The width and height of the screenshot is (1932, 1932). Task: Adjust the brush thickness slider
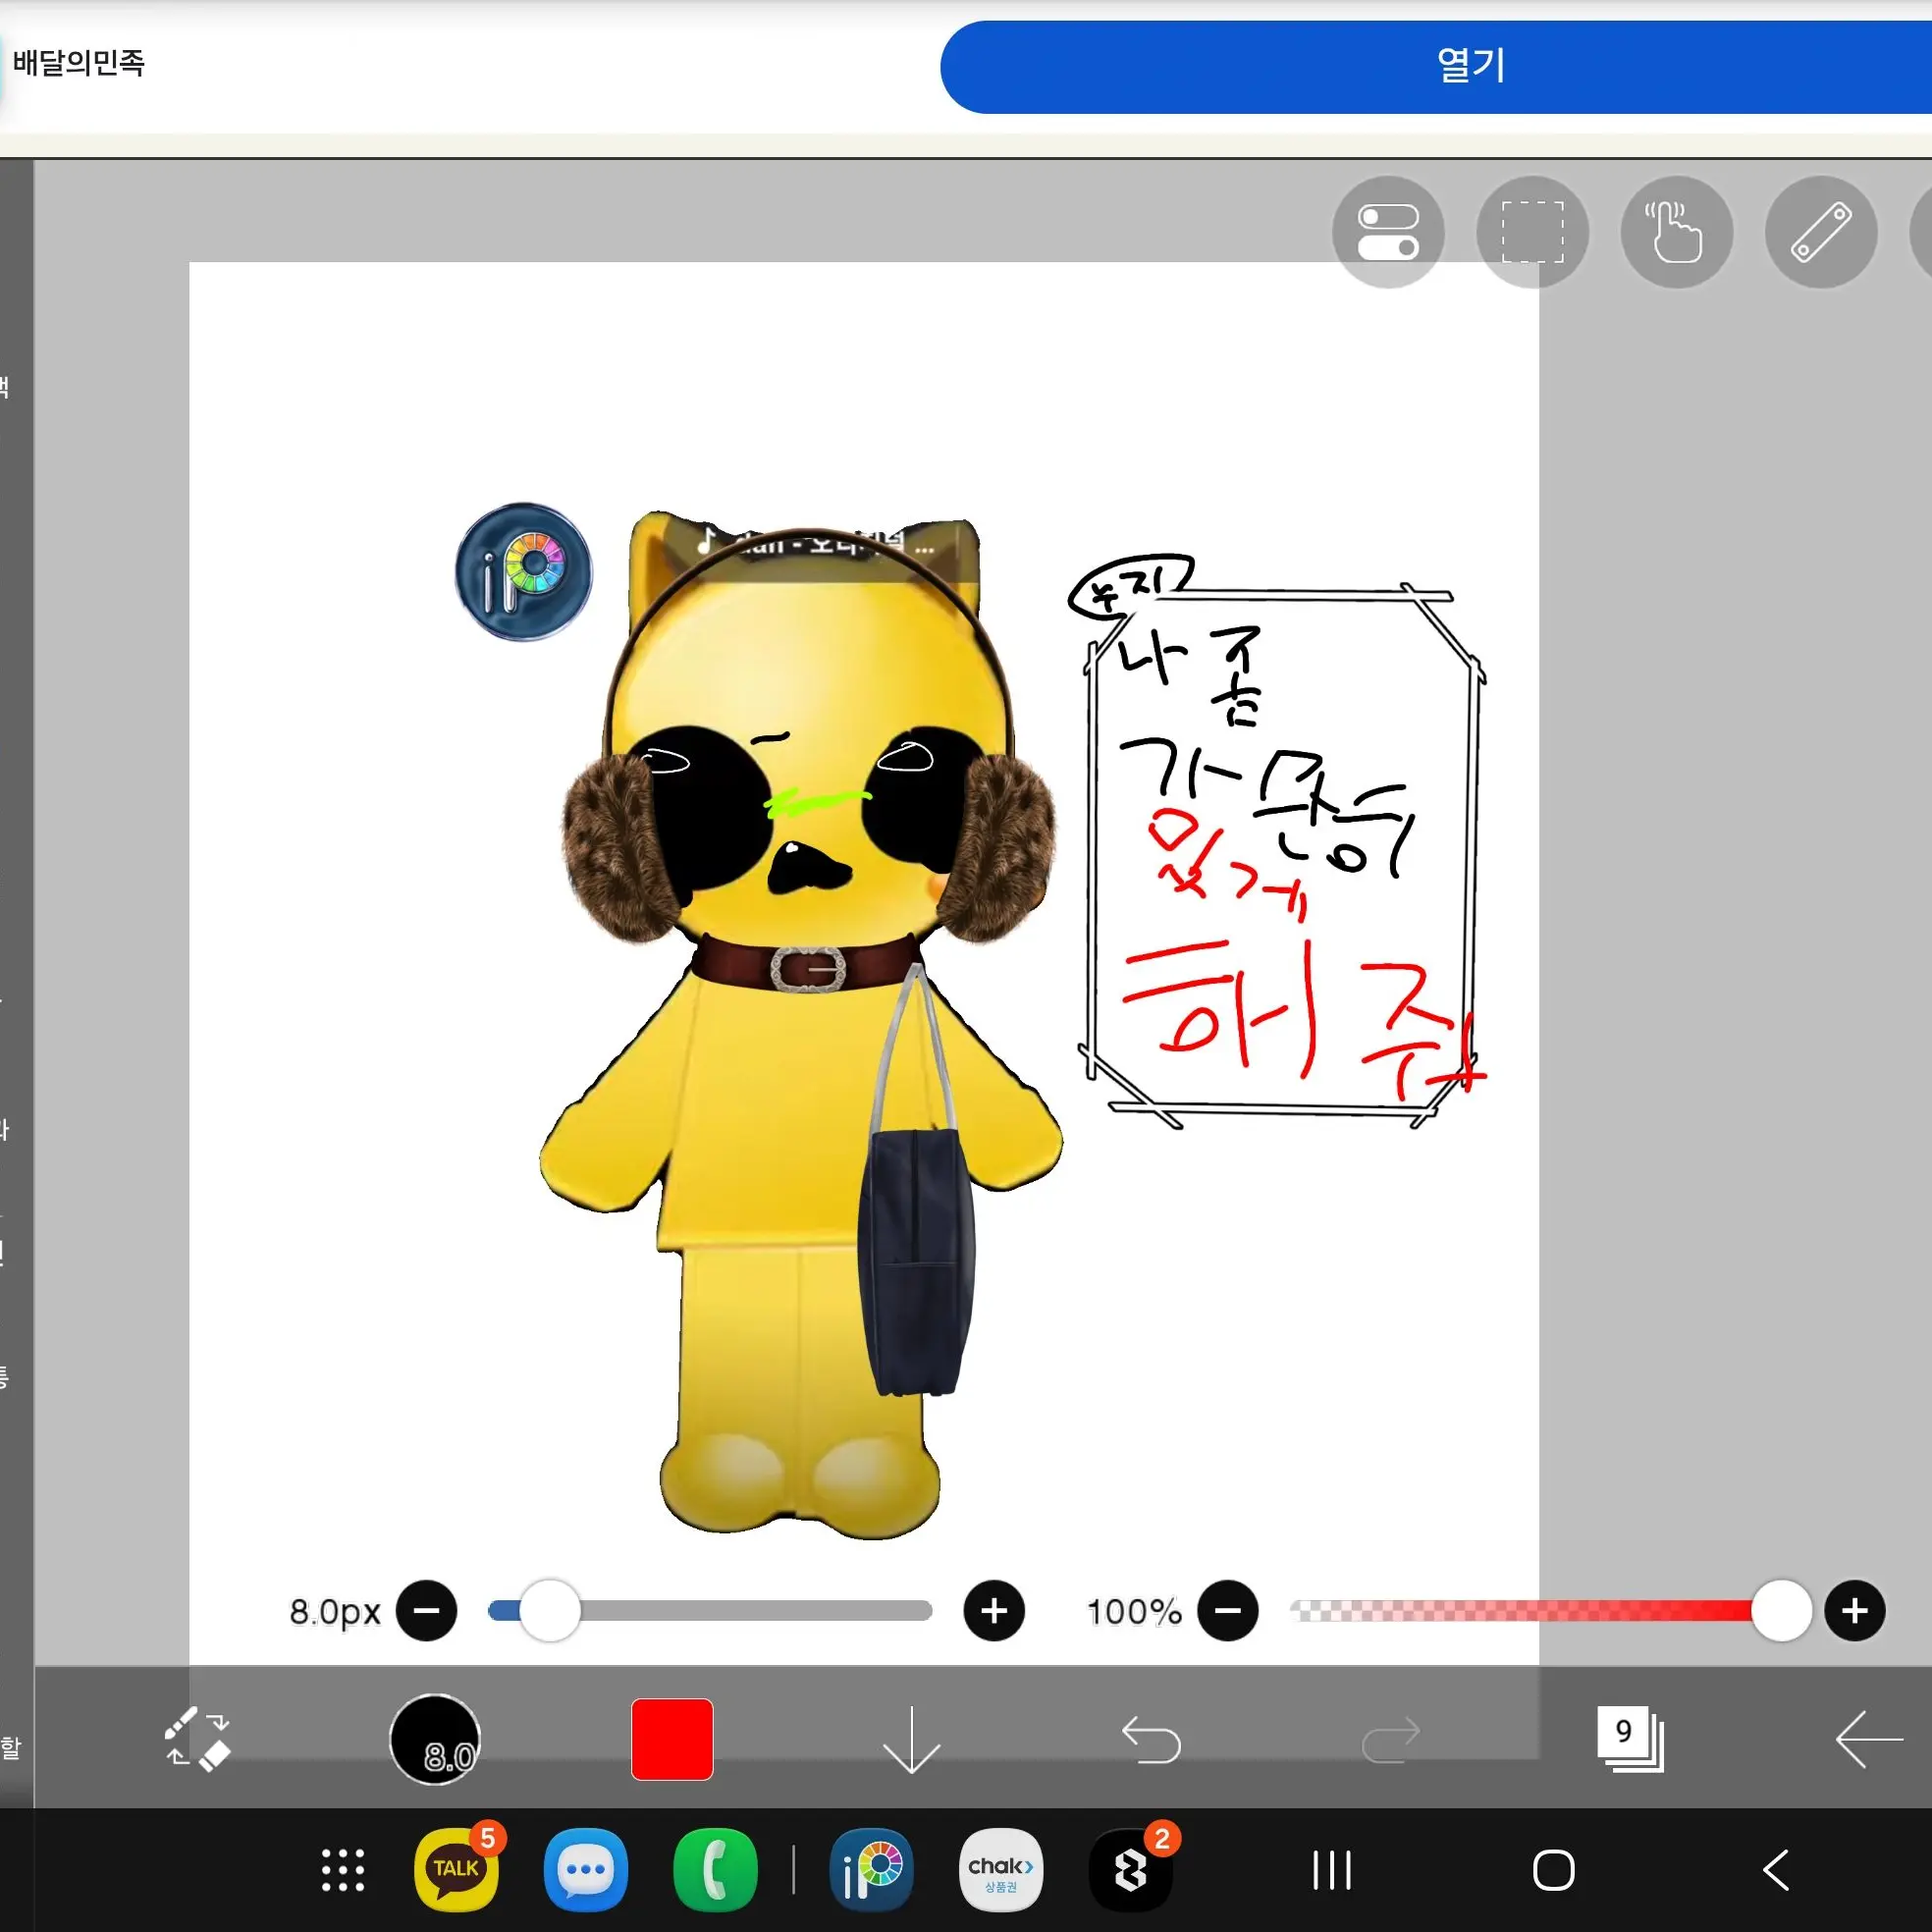(710, 1611)
